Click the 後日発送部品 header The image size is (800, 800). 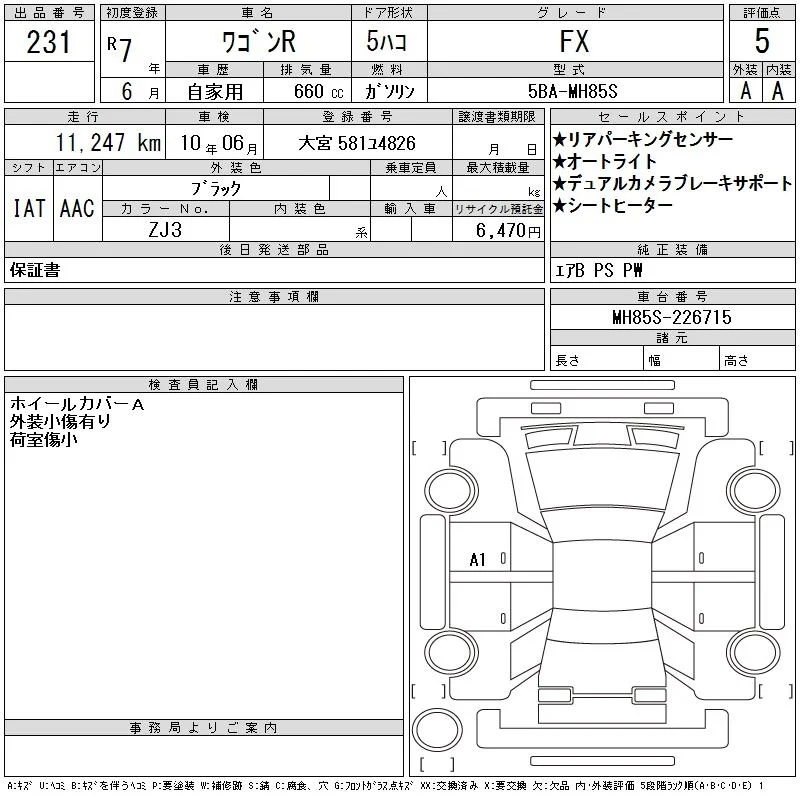coord(274,249)
